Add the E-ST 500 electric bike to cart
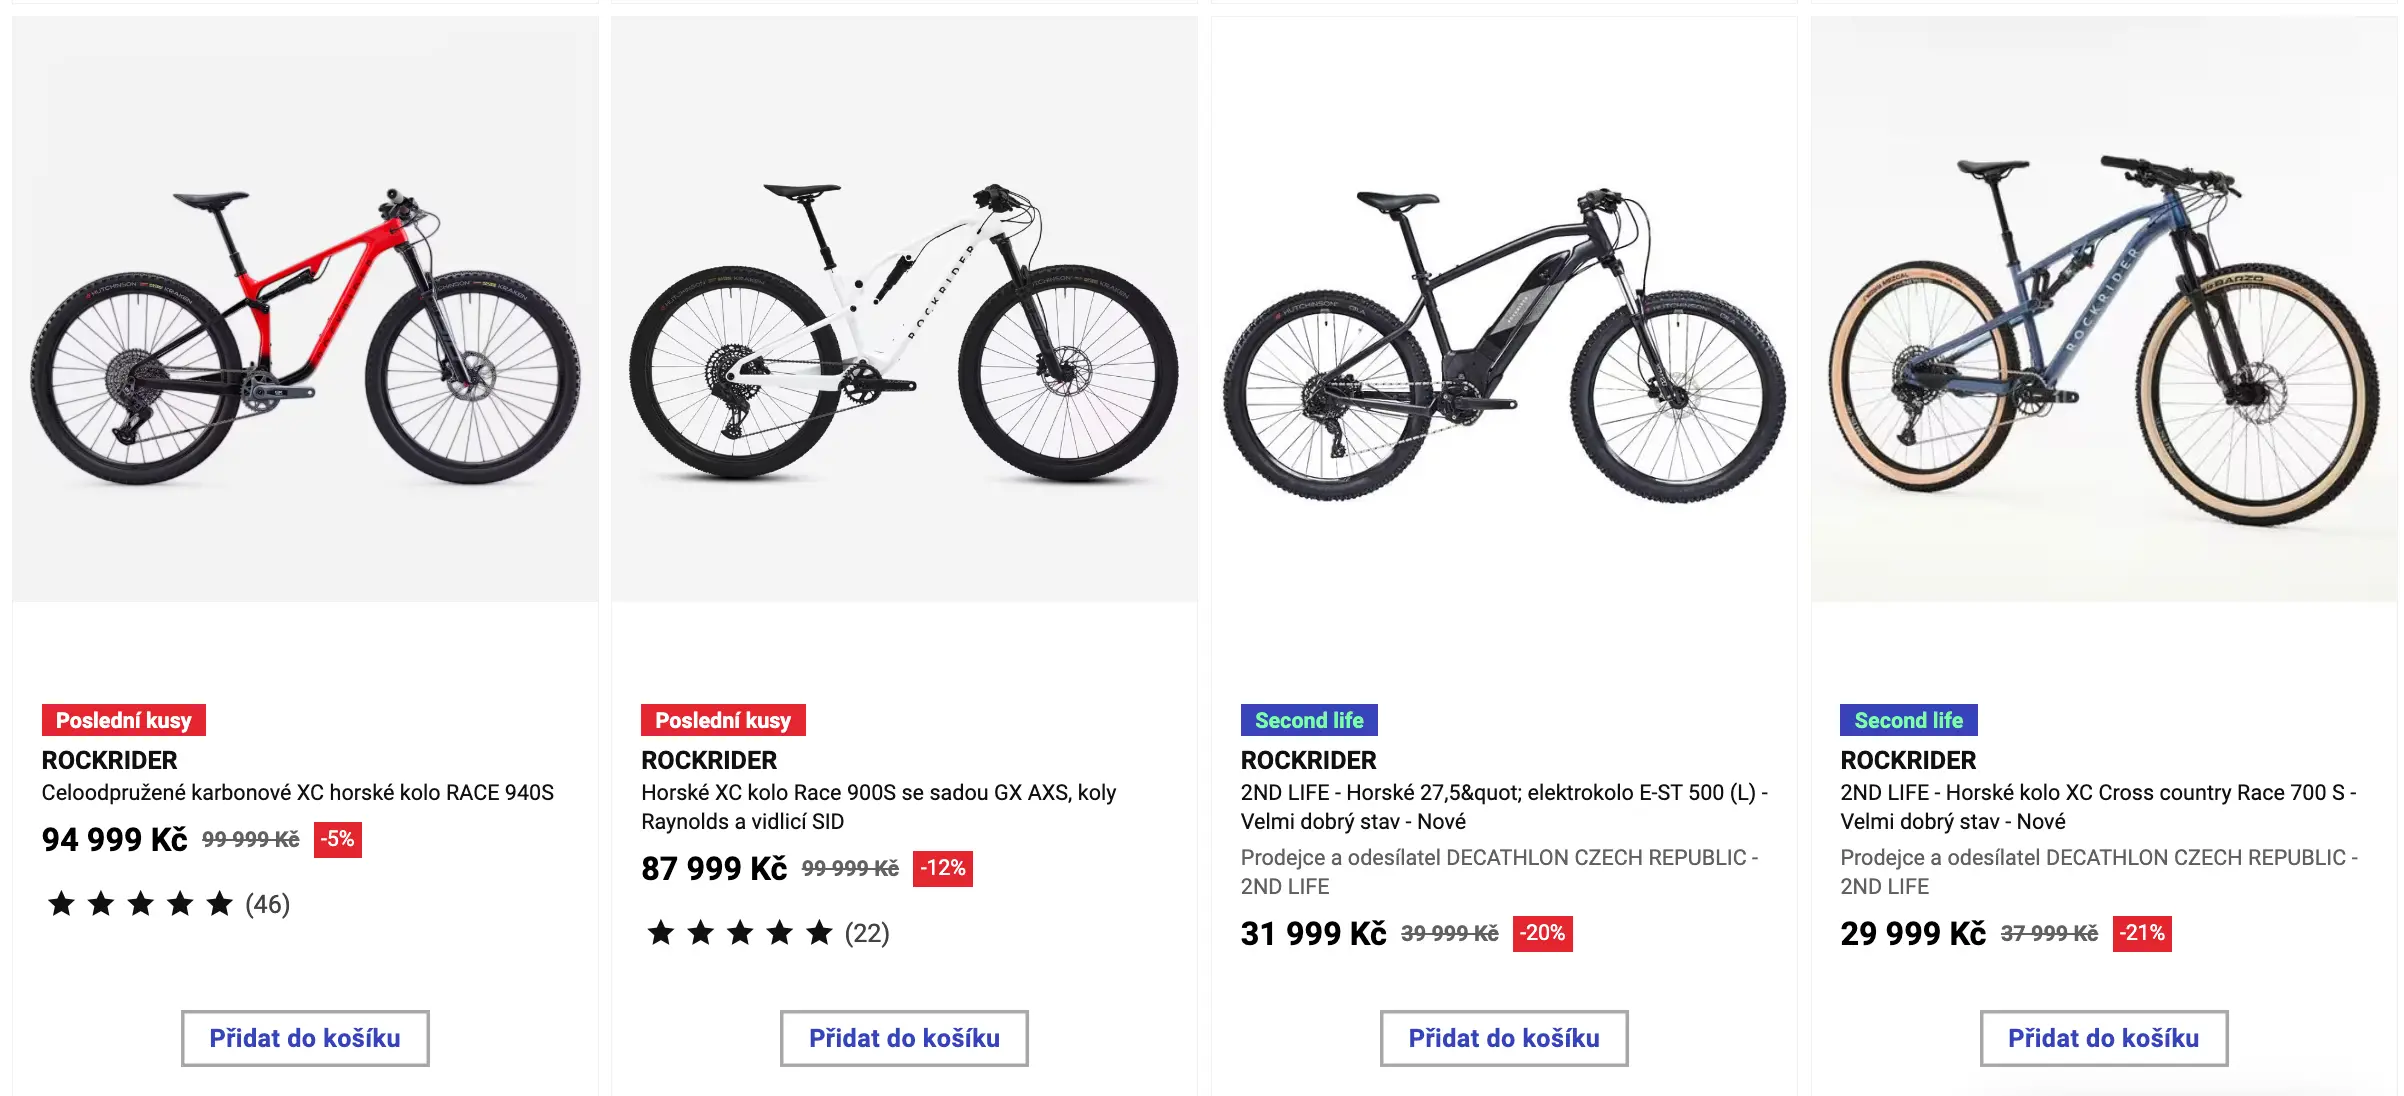Screen dimensions: 2404x1096 click(1504, 1038)
